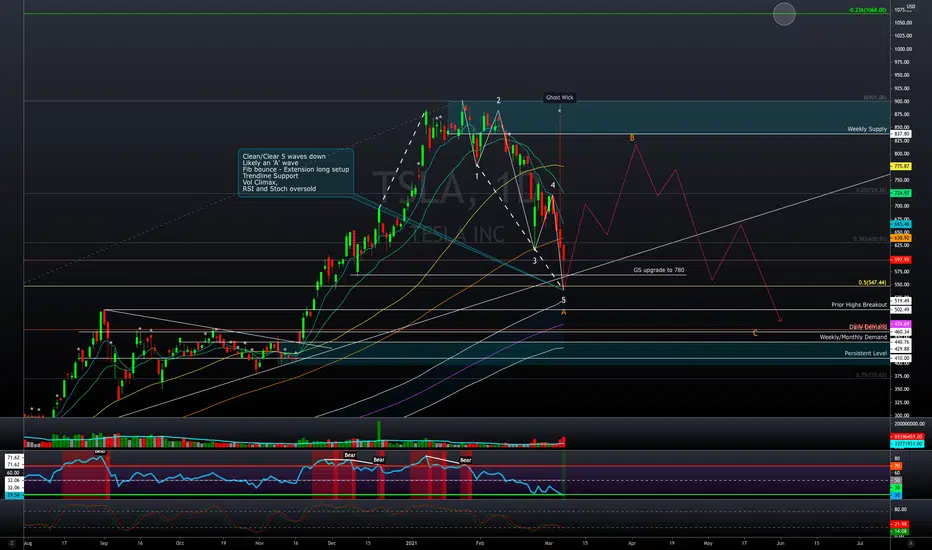Click the 837.80 white price tag
The image size is (932, 550).
(901, 134)
